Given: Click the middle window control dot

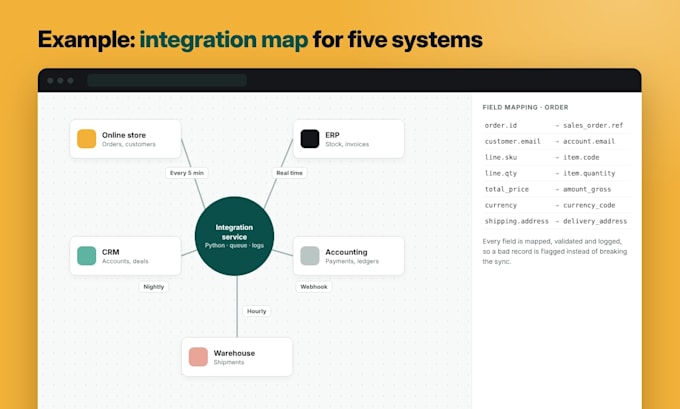Looking at the screenshot, I should (x=60, y=81).
